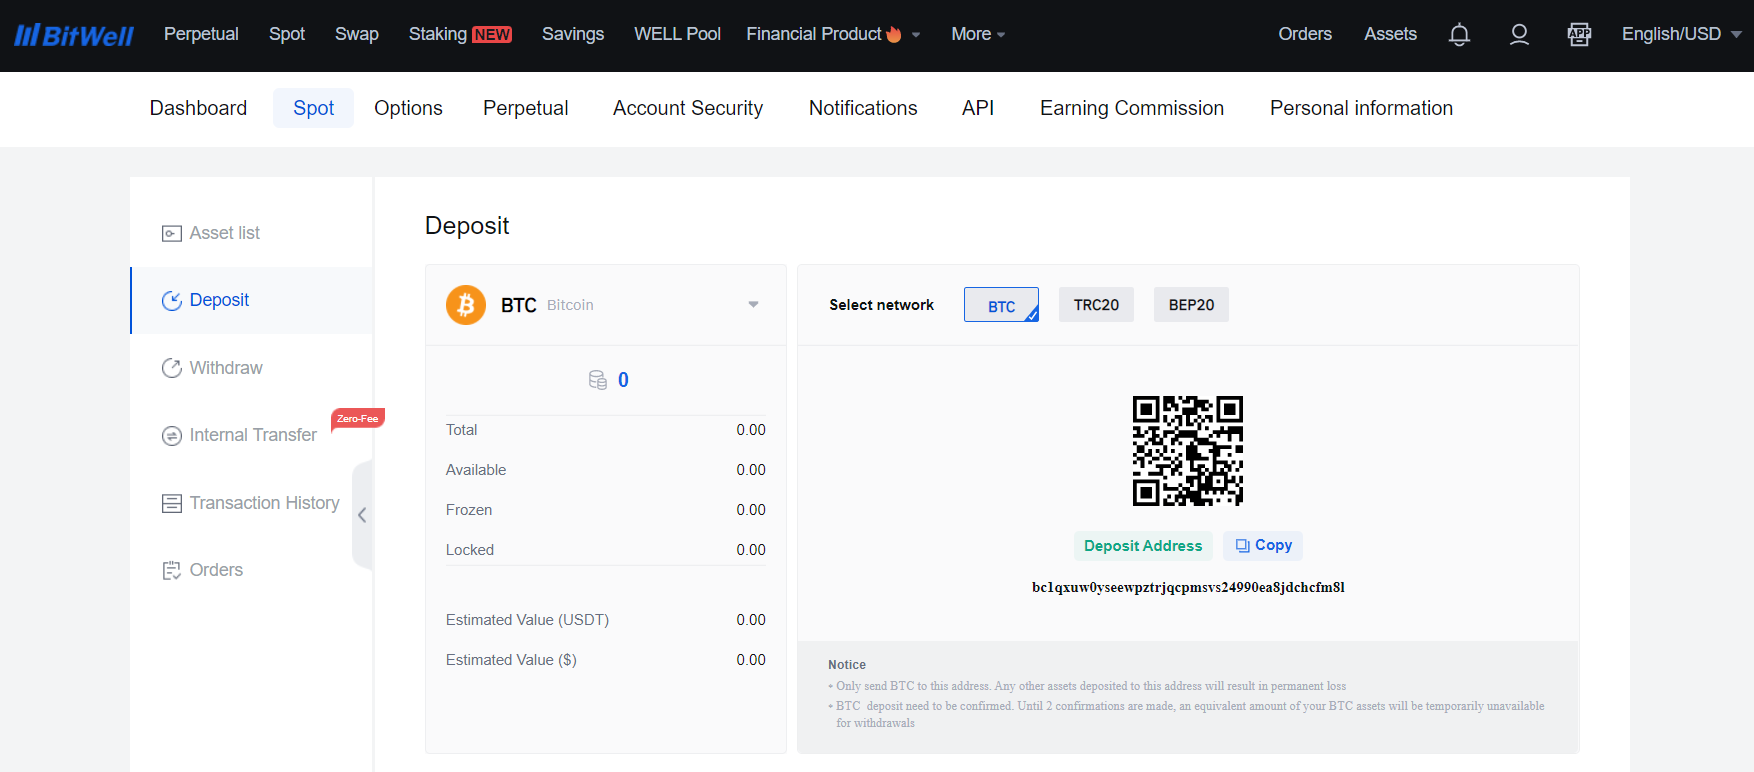1754x772 pixels.
Task: Click the Deposit sidebar icon
Action: [171, 300]
